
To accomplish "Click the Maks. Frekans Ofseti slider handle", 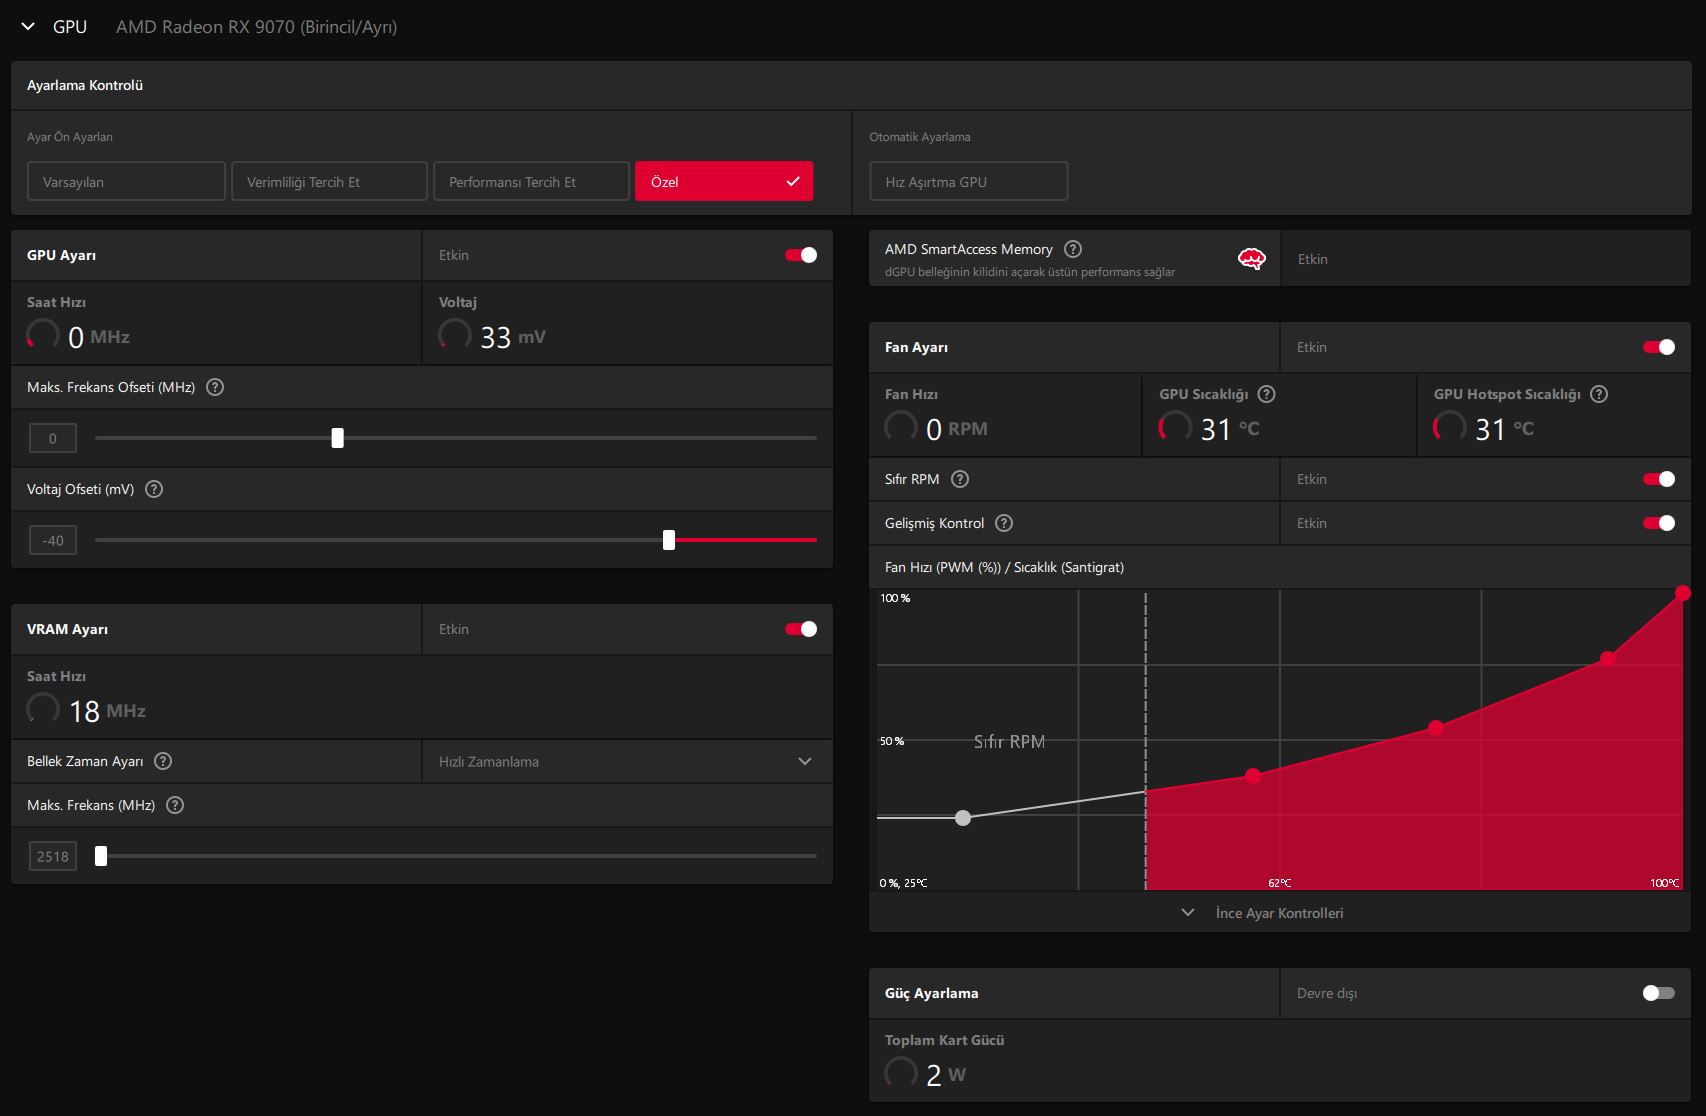I will point(338,438).
